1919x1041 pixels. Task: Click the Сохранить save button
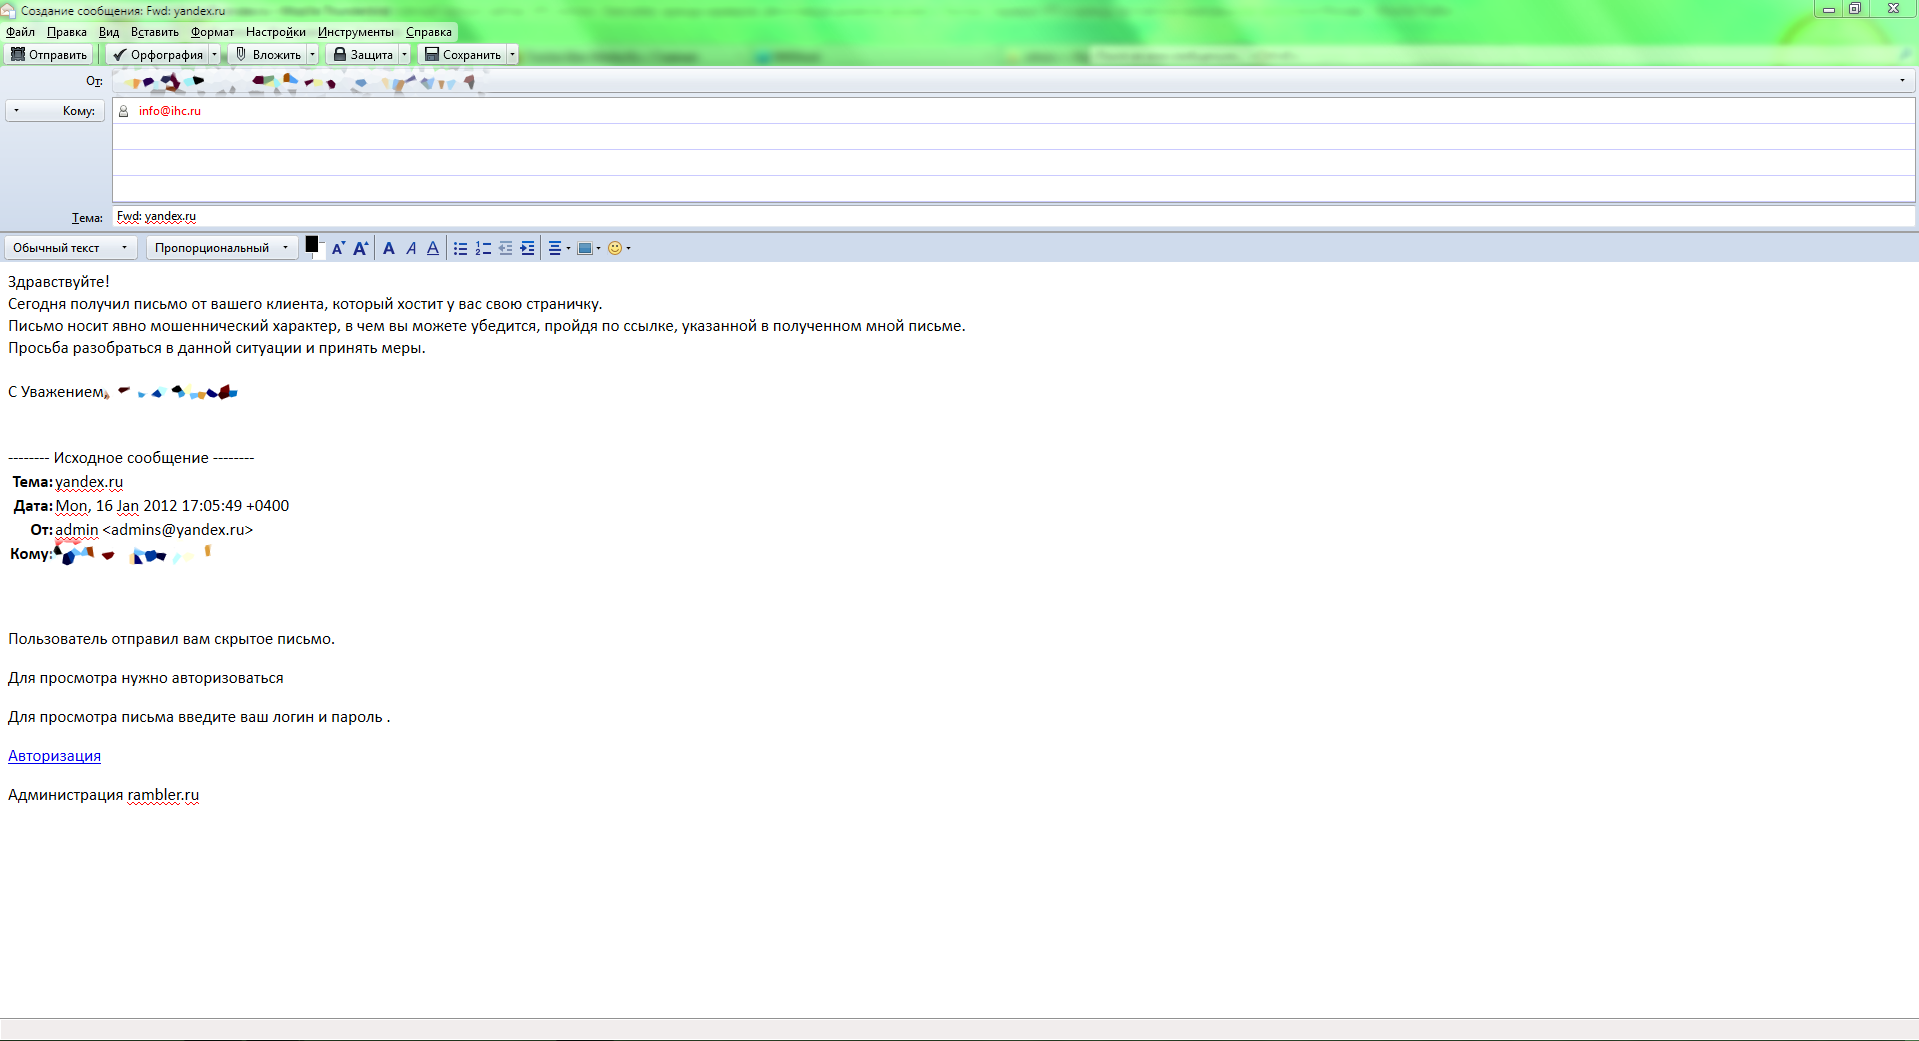(x=463, y=55)
